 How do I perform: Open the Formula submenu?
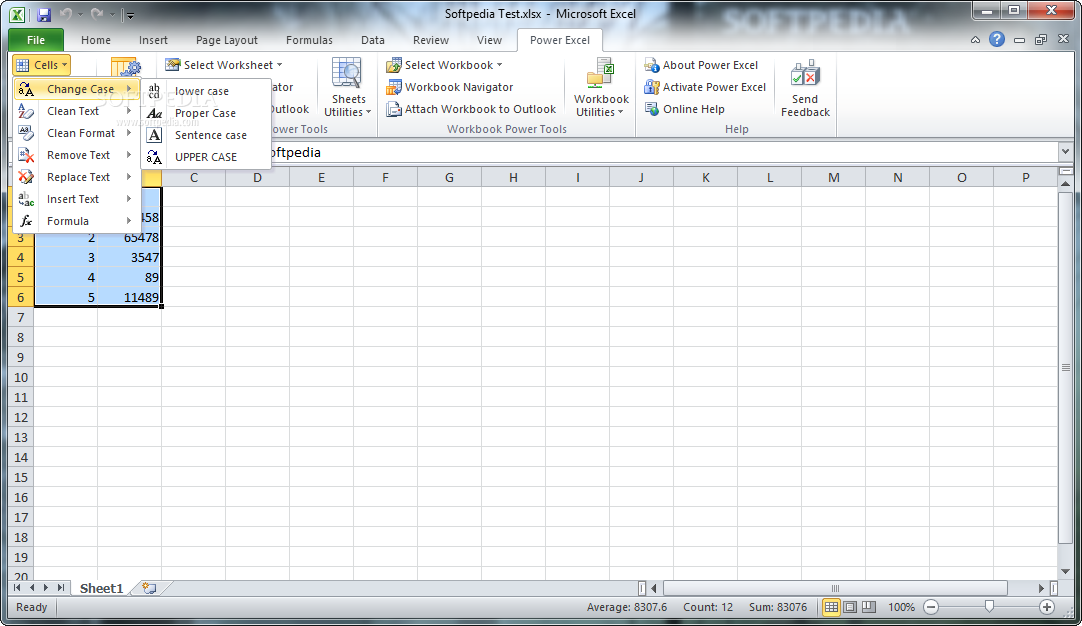pos(77,222)
